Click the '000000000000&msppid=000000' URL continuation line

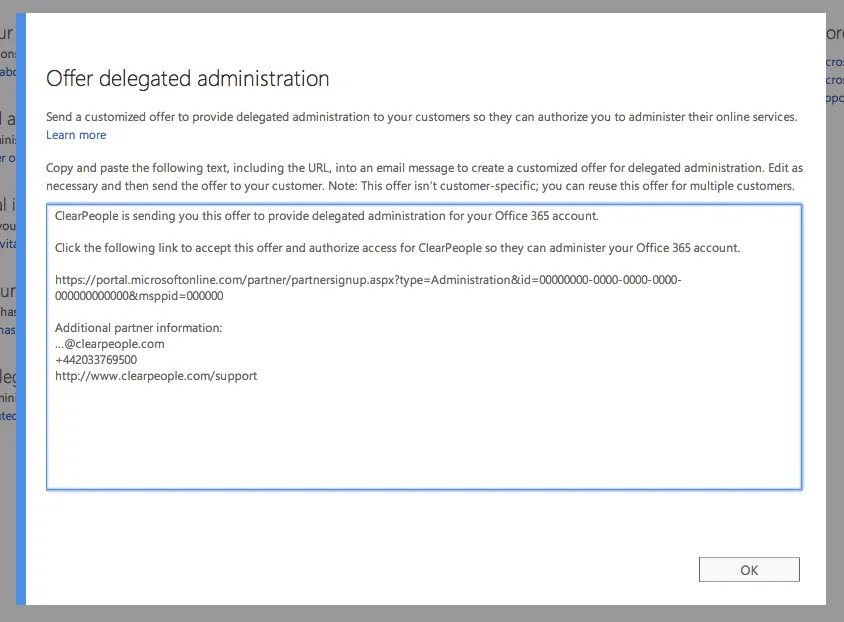pyautogui.click(x=139, y=296)
